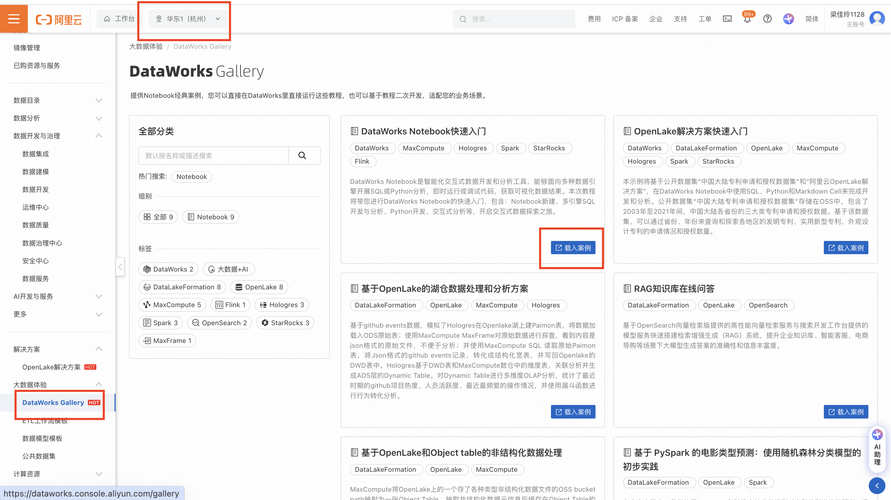Open 数据模型模板 in sidebar

click(x=42, y=438)
